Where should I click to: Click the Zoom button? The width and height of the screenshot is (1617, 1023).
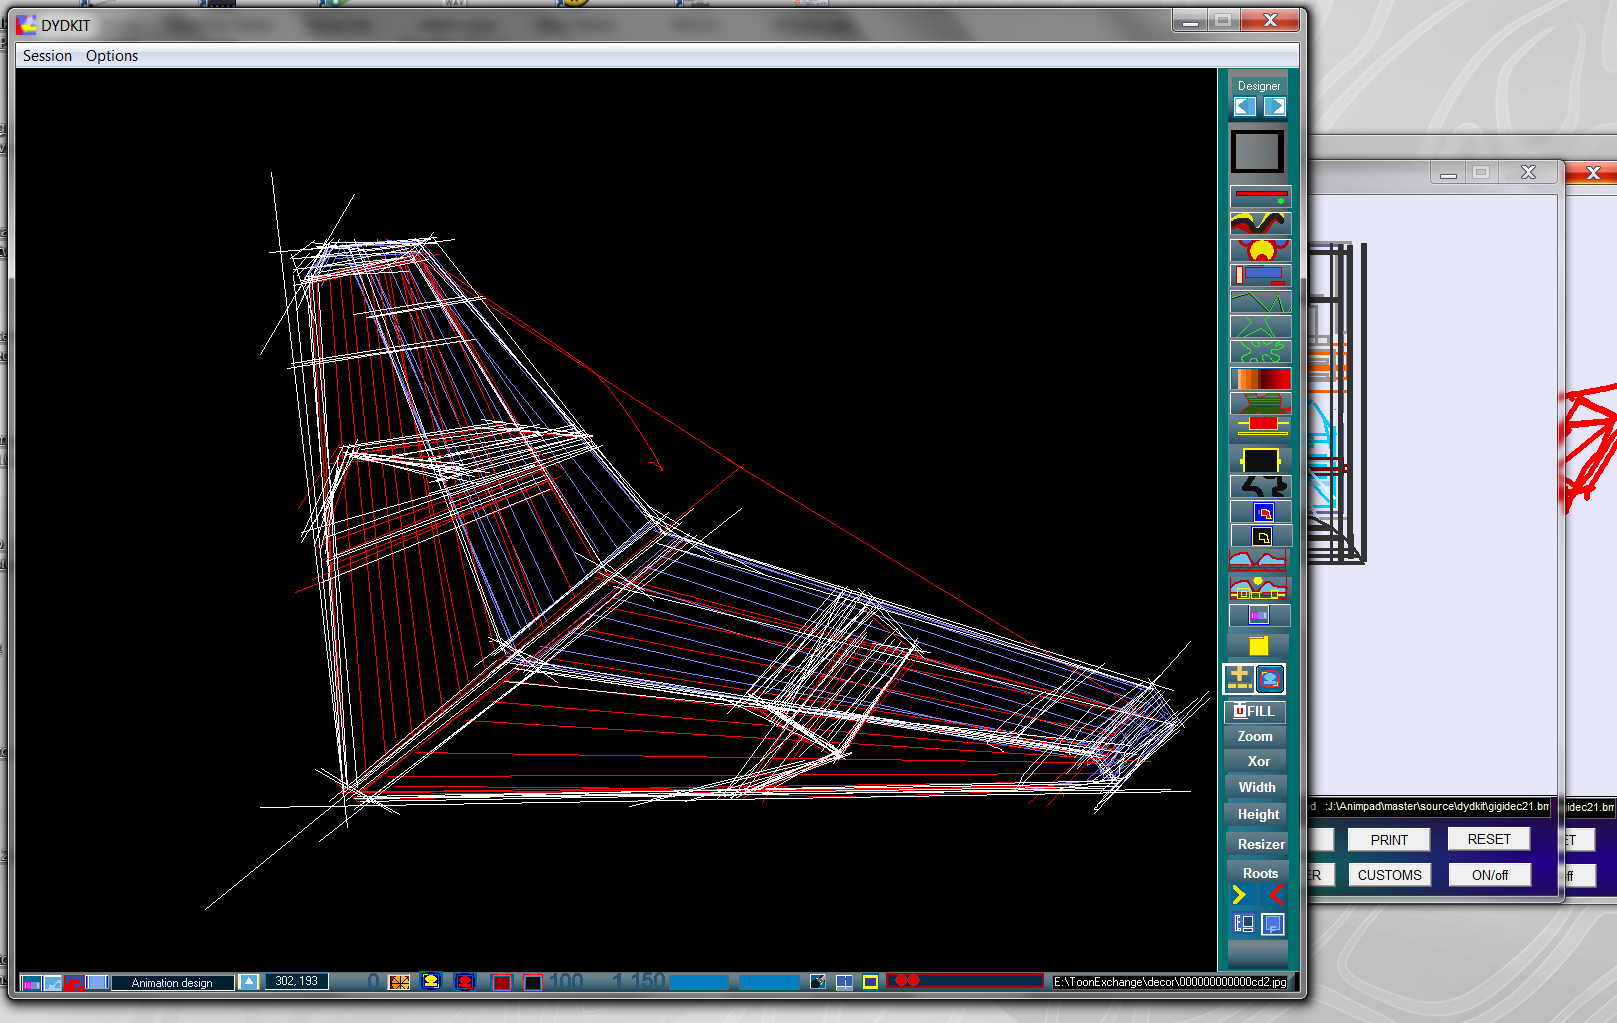point(1255,736)
